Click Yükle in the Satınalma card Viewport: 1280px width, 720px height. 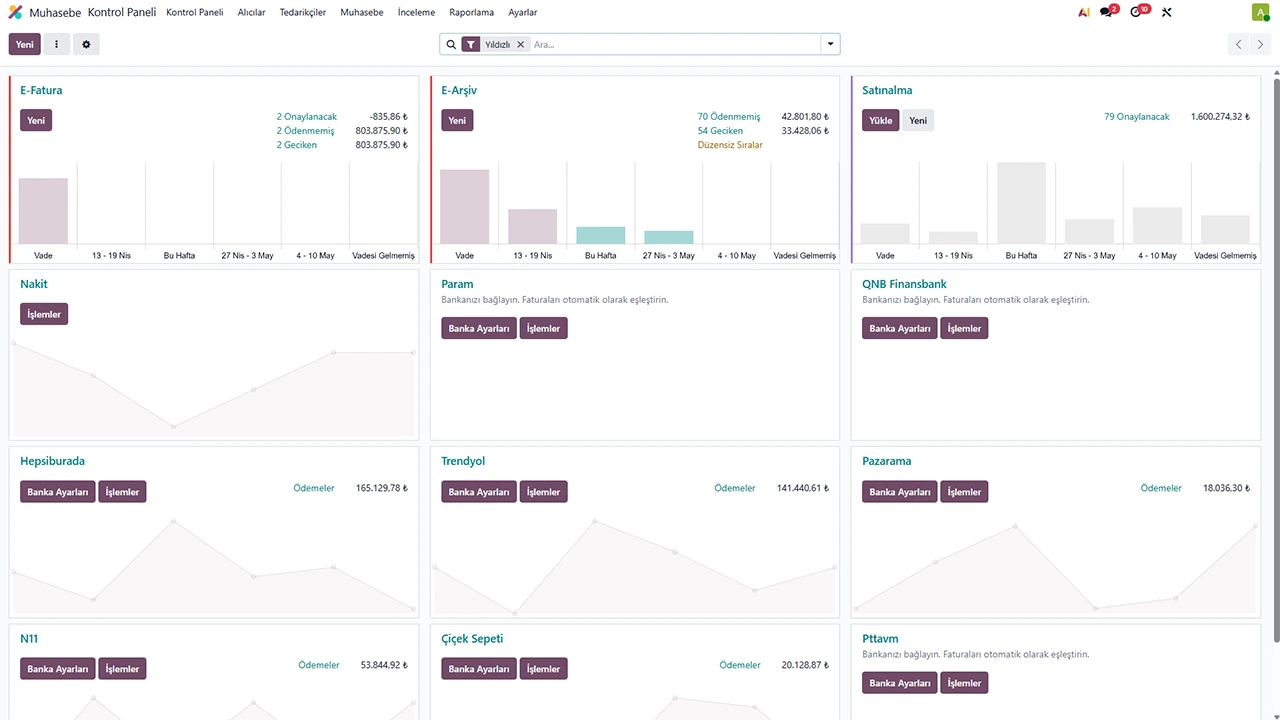[x=881, y=120]
